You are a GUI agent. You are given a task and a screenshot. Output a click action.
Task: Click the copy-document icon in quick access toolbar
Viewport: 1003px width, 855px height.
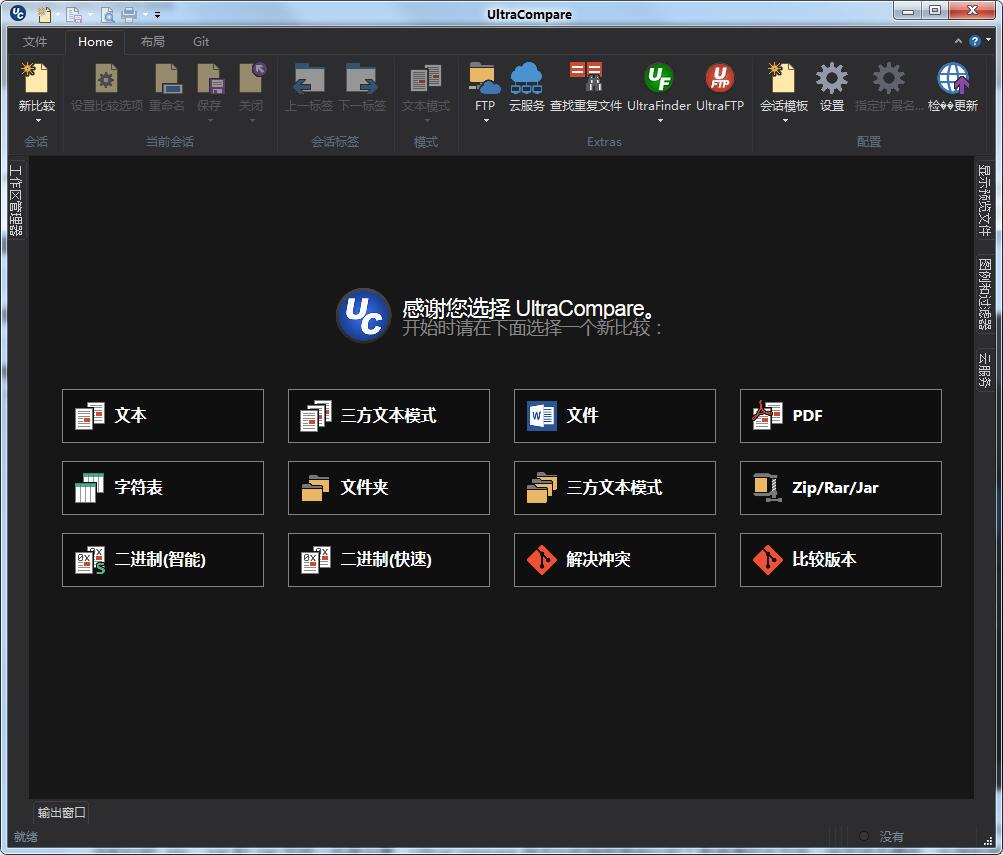(x=74, y=13)
